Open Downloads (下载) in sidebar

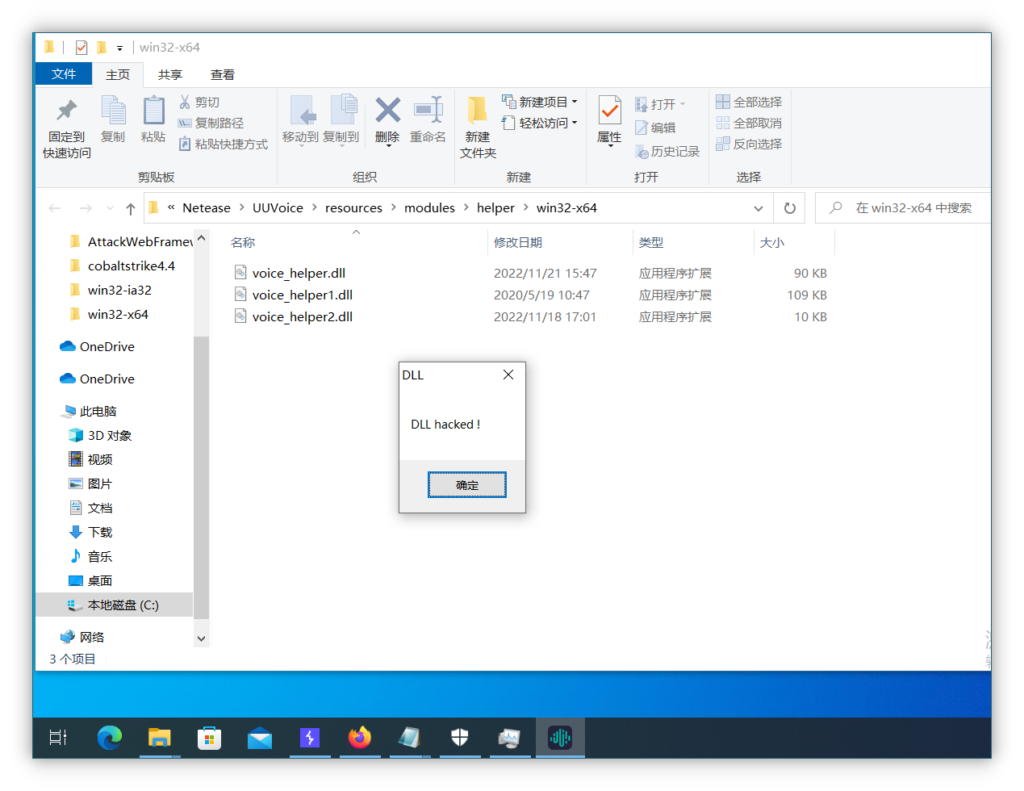point(91,532)
